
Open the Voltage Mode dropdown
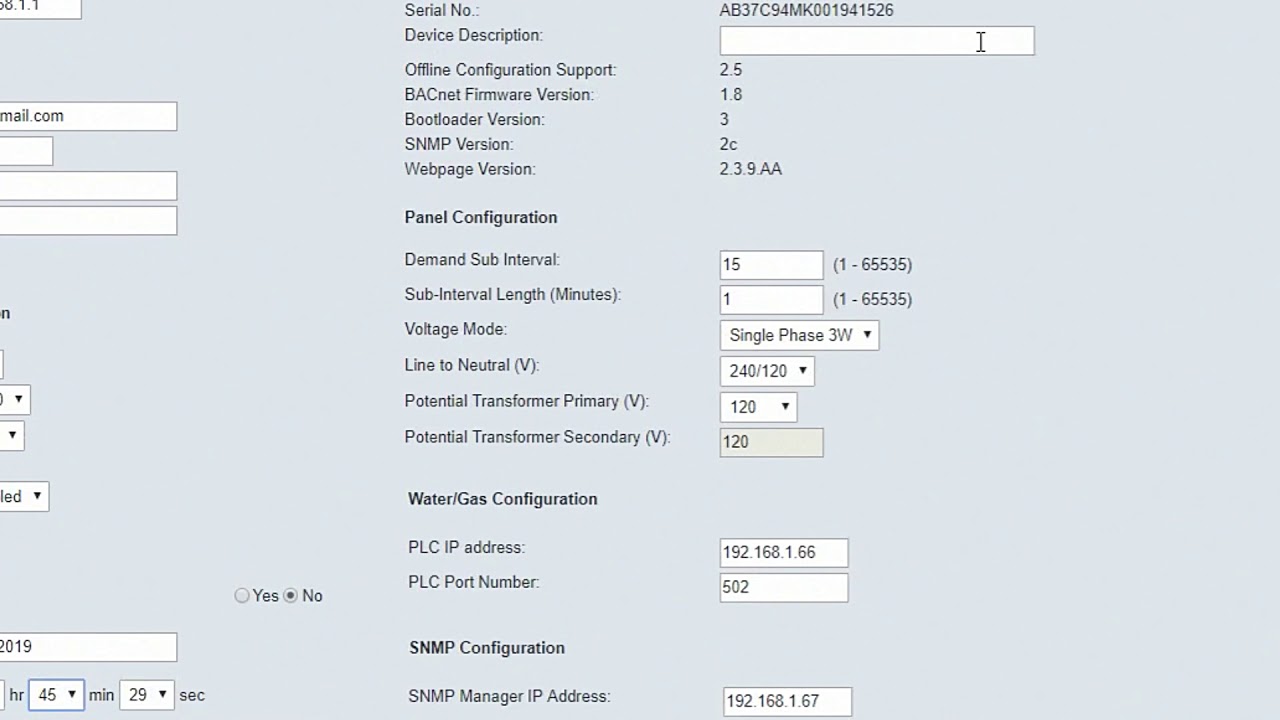tap(799, 335)
